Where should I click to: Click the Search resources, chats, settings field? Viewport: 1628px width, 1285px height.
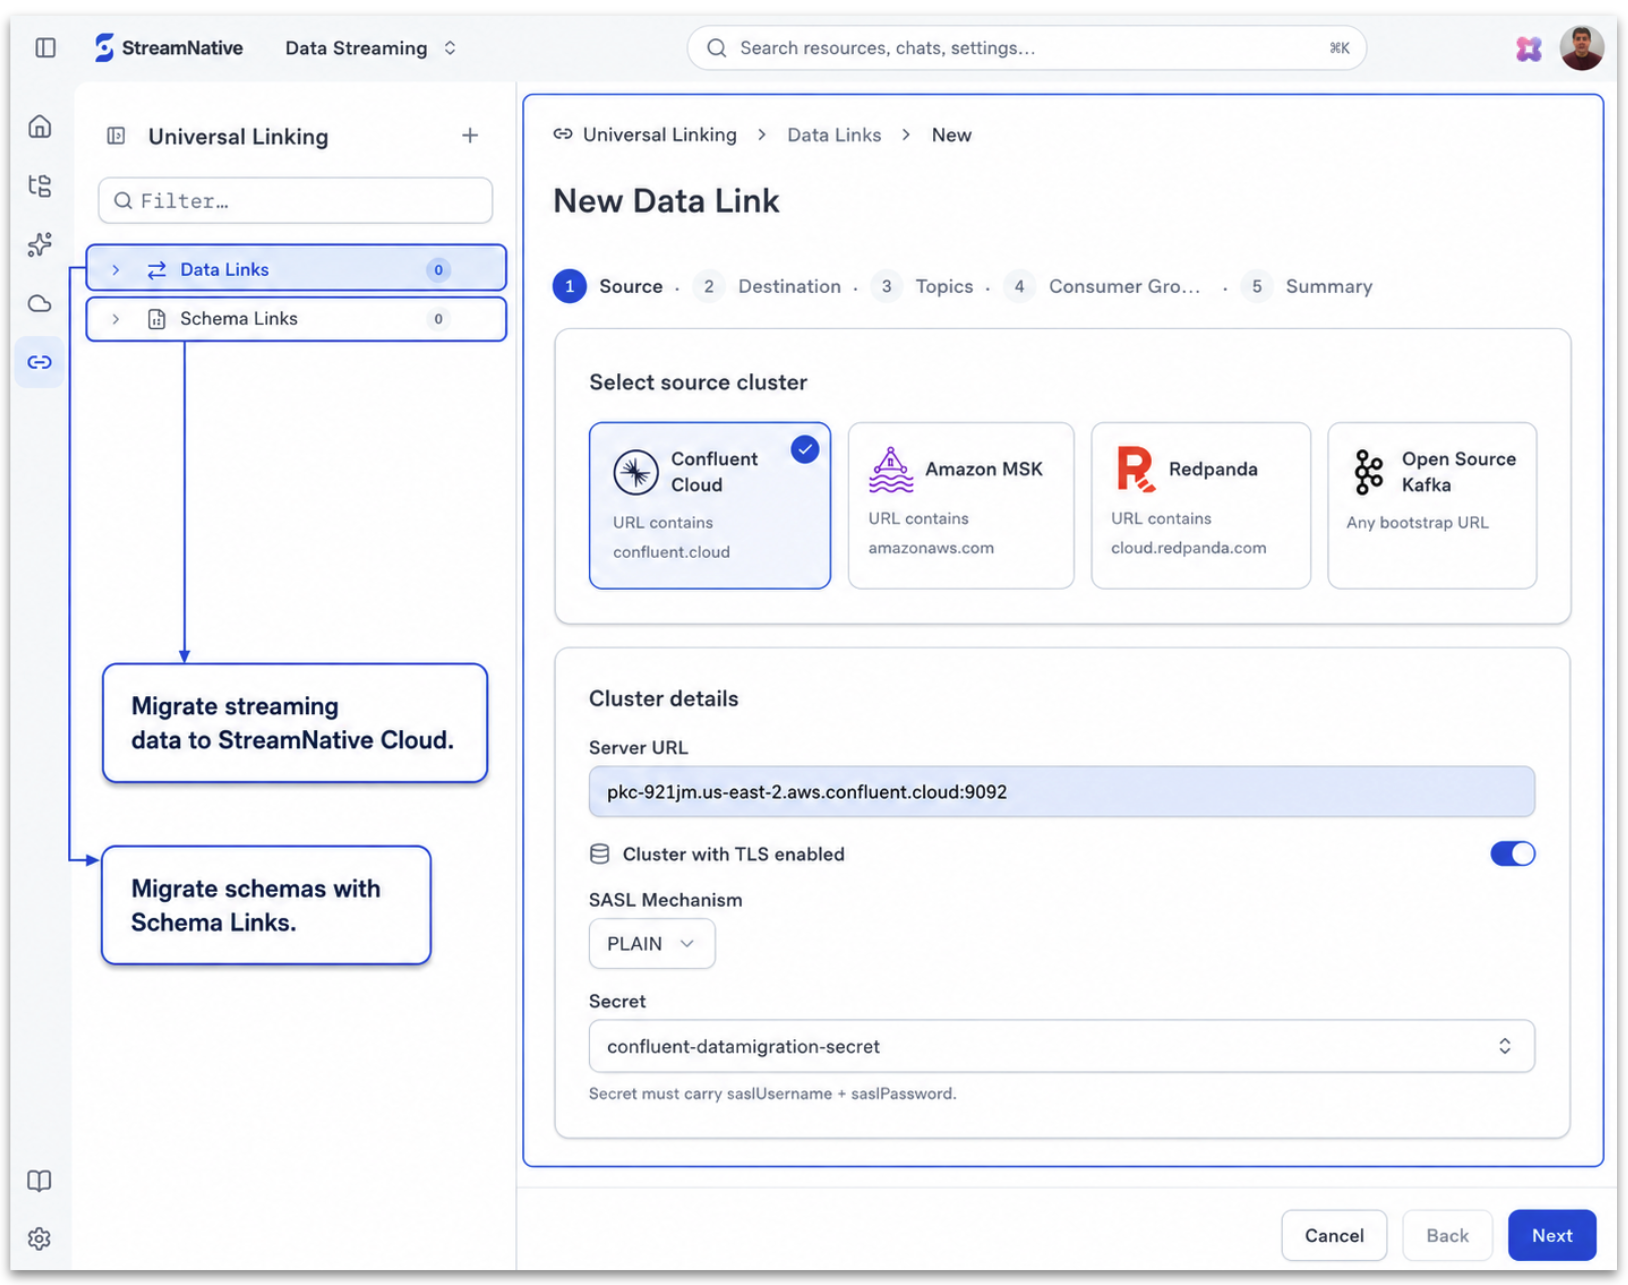(x=1027, y=48)
